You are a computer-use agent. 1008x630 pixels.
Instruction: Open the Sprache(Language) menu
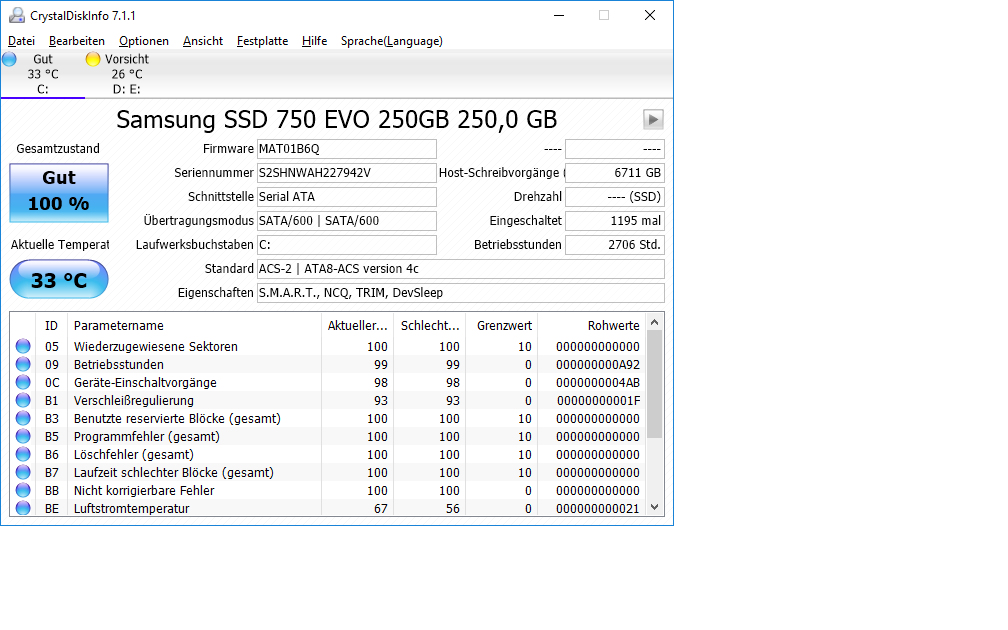click(x=392, y=41)
